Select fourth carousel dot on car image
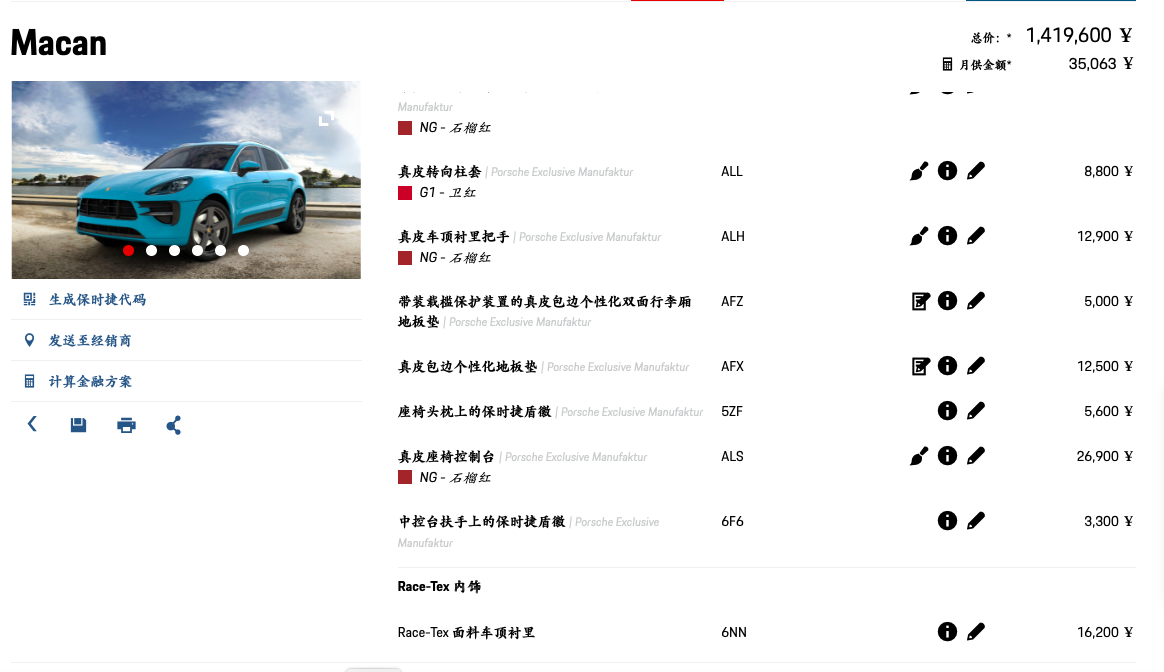1164x672 pixels. pyautogui.click(x=197, y=250)
